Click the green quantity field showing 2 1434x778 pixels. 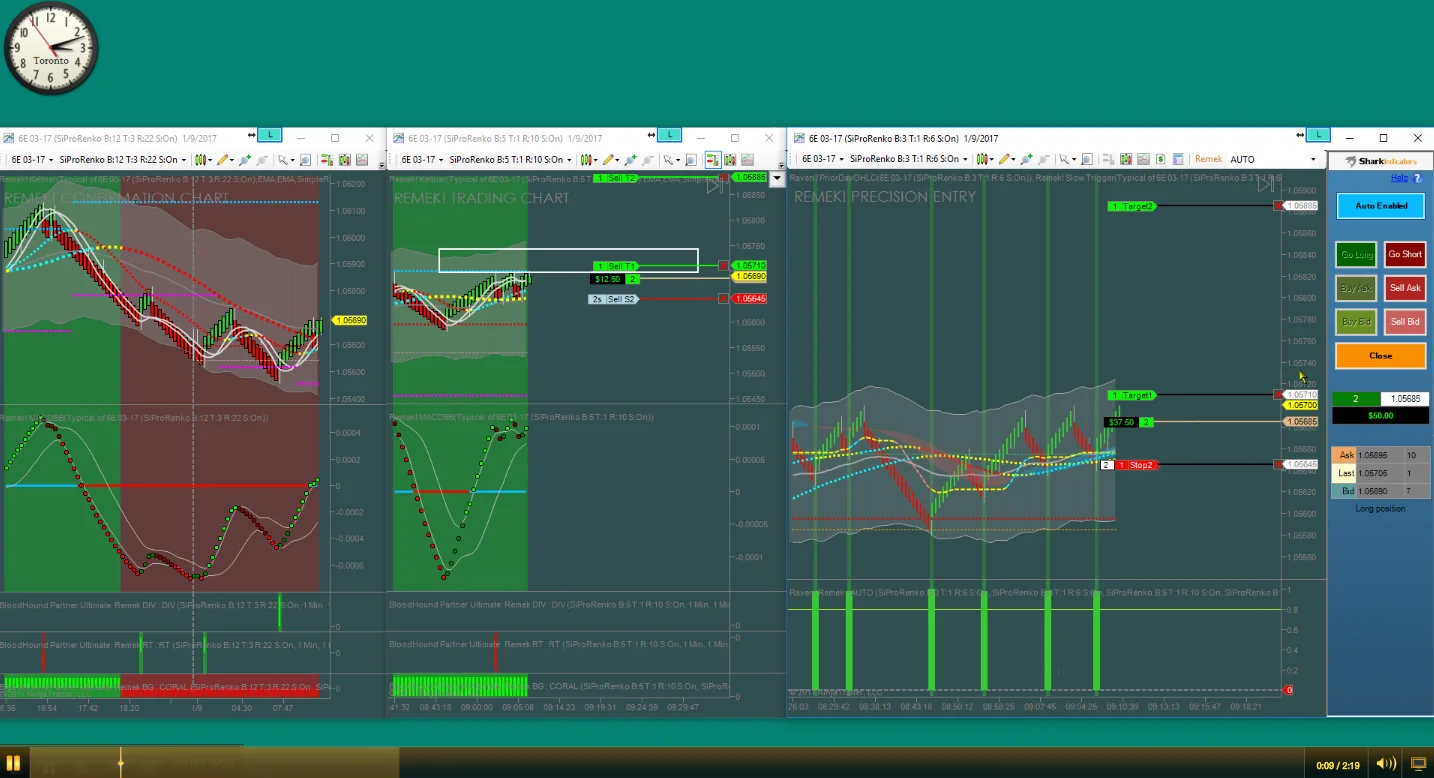click(x=1356, y=399)
